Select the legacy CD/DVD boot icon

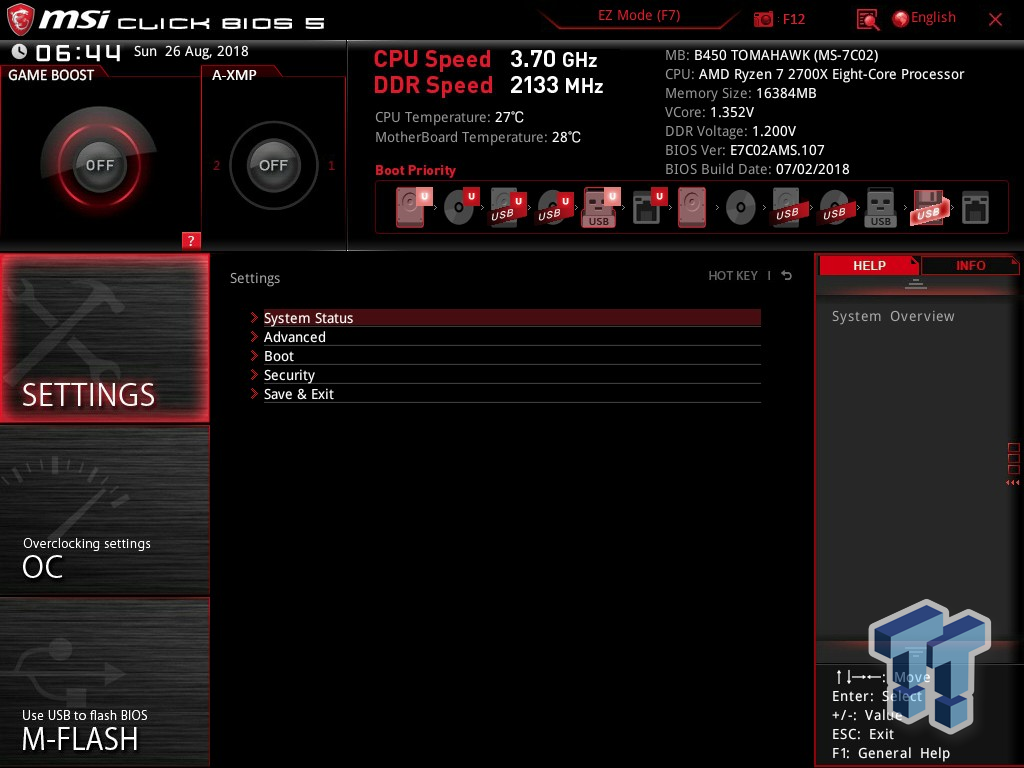coord(741,208)
